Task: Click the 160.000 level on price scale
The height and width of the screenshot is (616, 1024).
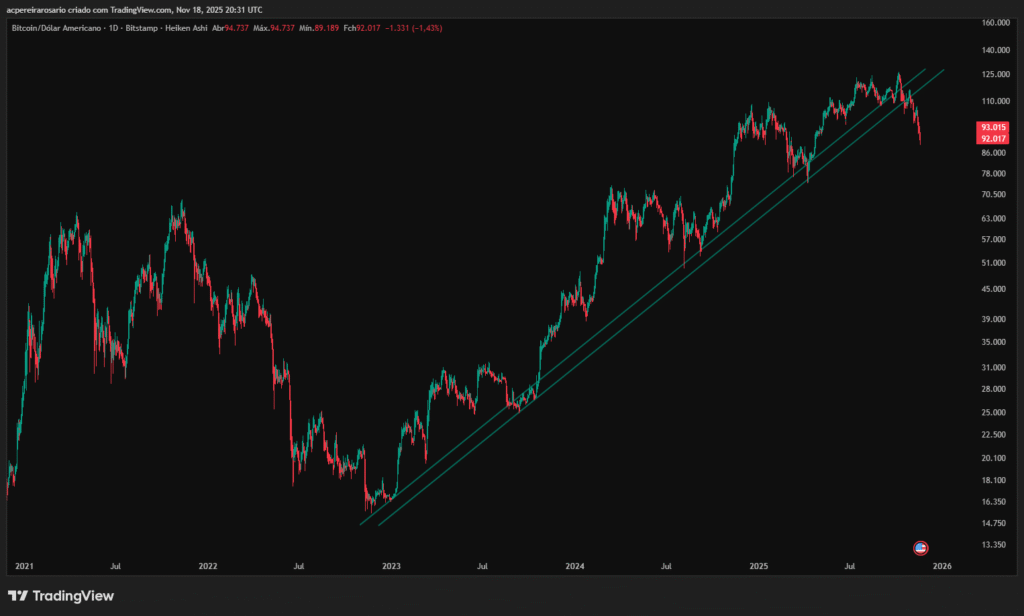Action: (x=994, y=23)
